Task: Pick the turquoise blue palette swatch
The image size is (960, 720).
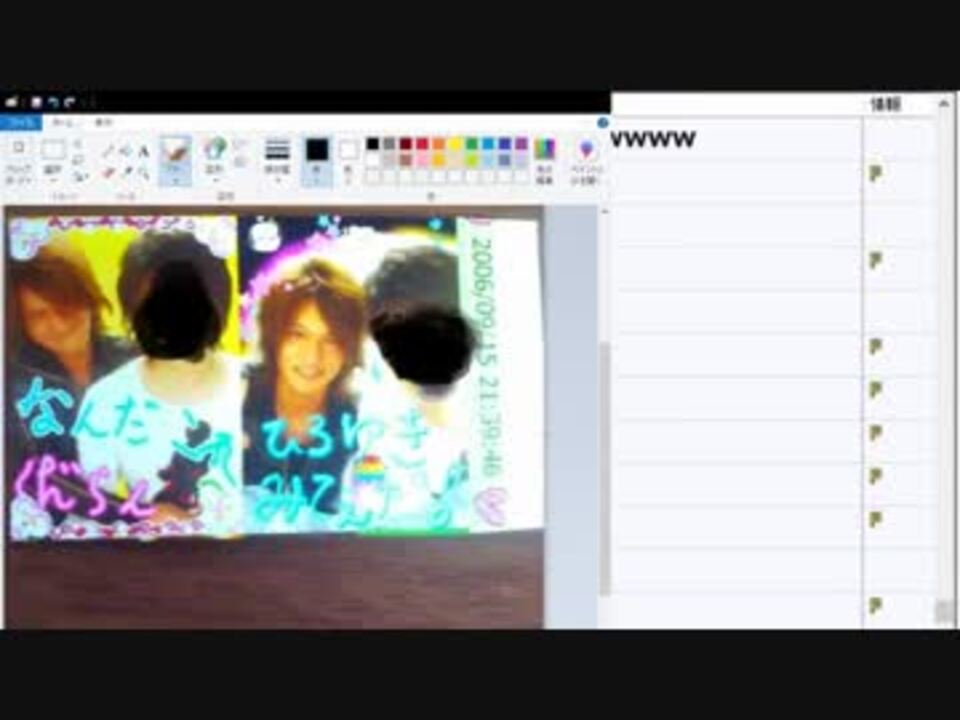Action: click(x=488, y=144)
